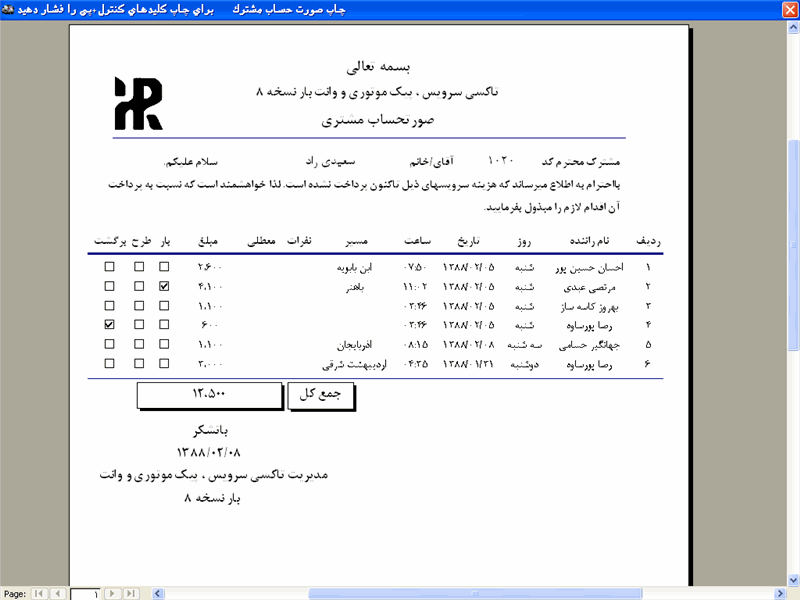Viewport: 800px width, 600px height.
Task: Click the heading صورتحساب مشتری
Action: pyautogui.click(x=378, y=120)
